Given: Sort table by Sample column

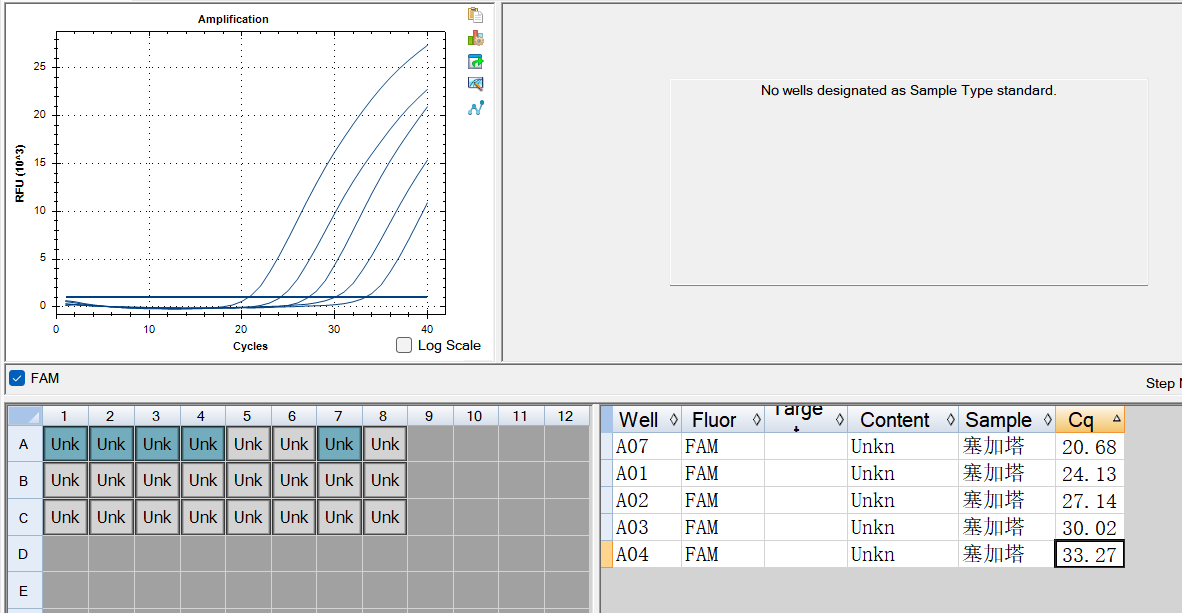Looking at the screenshot, I should click(1006, 420).
